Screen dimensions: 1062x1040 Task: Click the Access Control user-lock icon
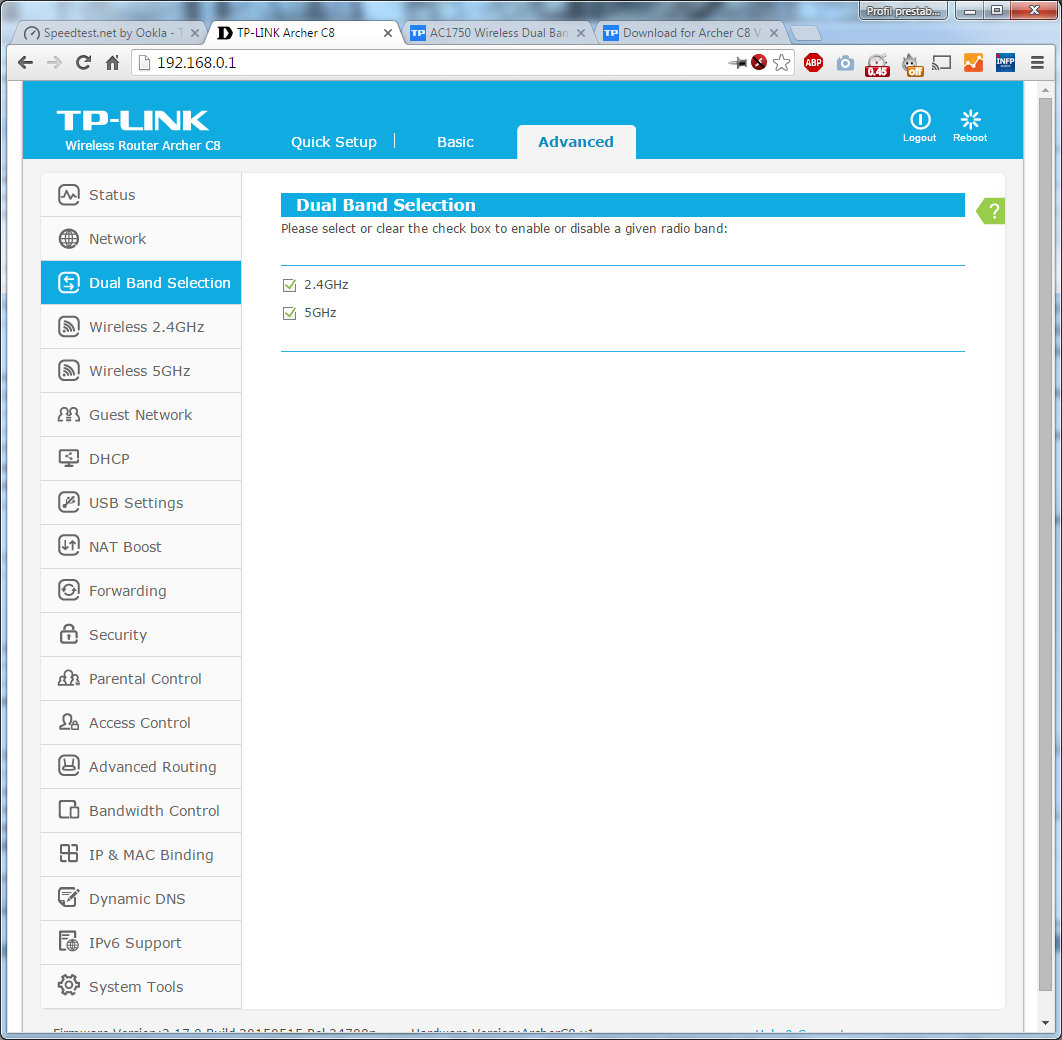[68, 722]
